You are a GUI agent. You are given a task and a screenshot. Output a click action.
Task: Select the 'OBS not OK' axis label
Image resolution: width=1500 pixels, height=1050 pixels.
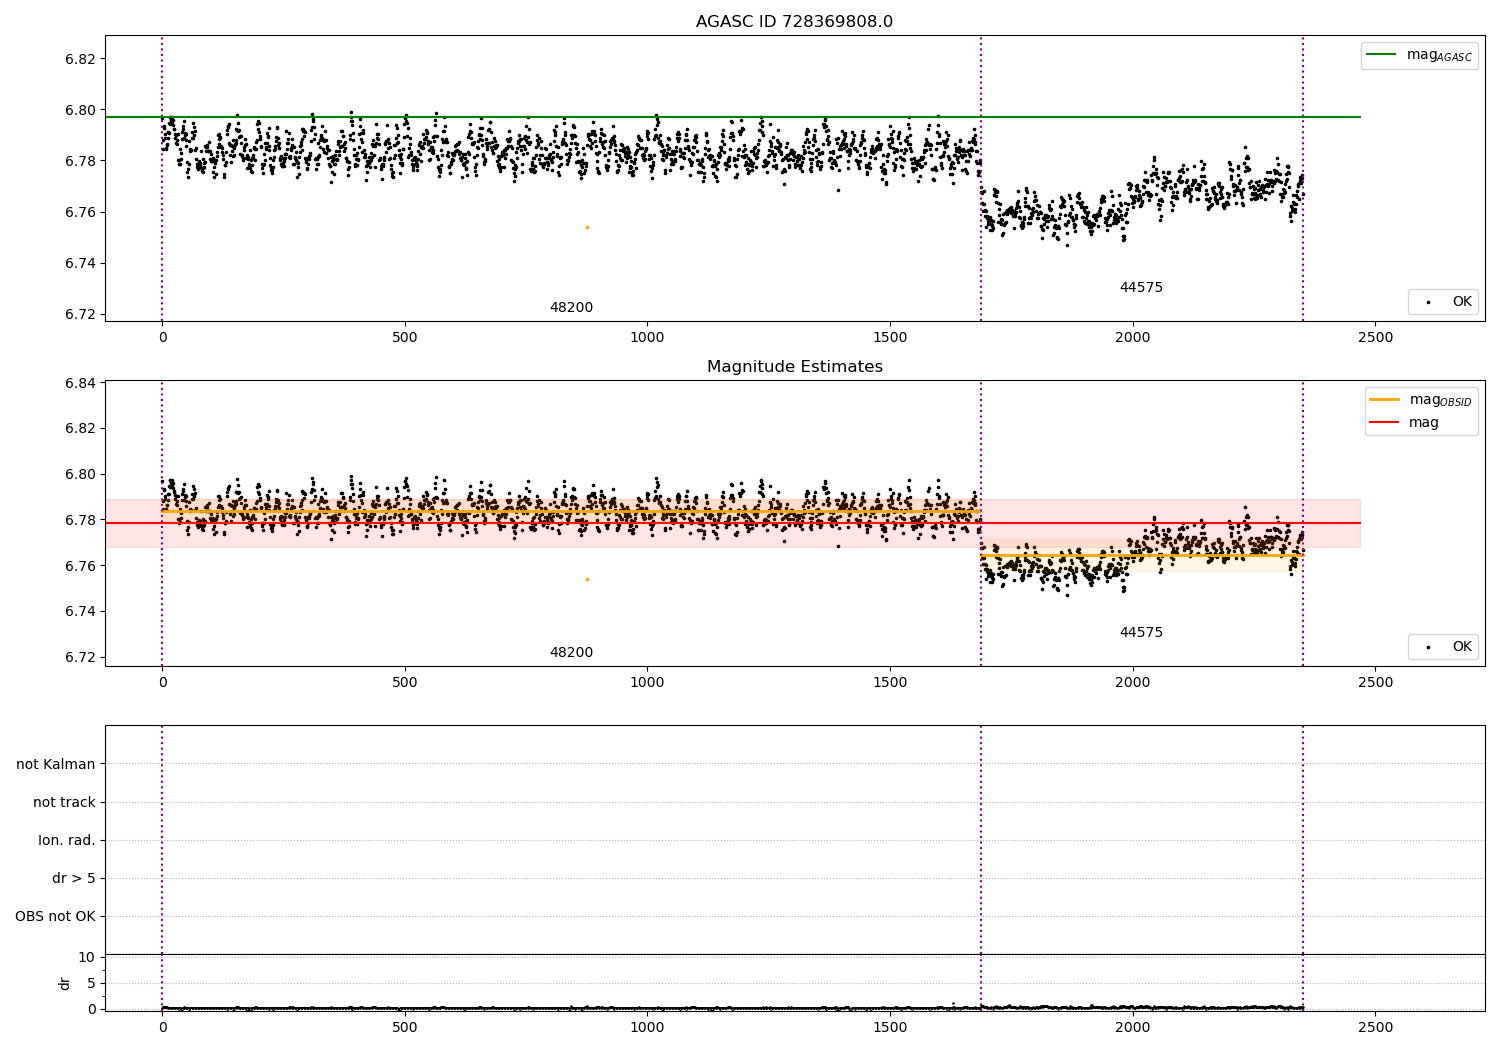(55, 916)
